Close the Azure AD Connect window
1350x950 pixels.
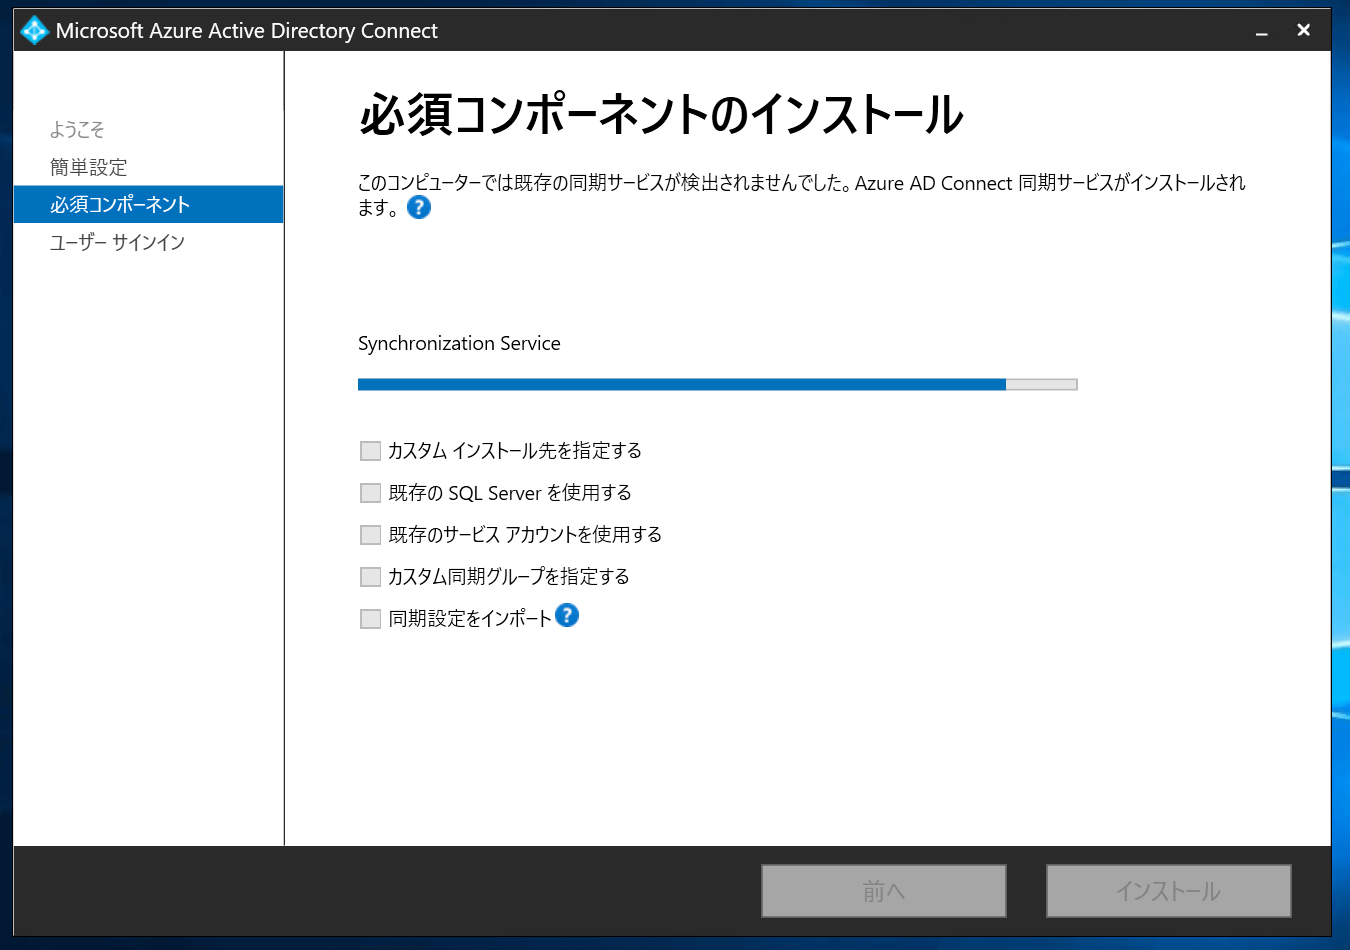coord(1303,30)
